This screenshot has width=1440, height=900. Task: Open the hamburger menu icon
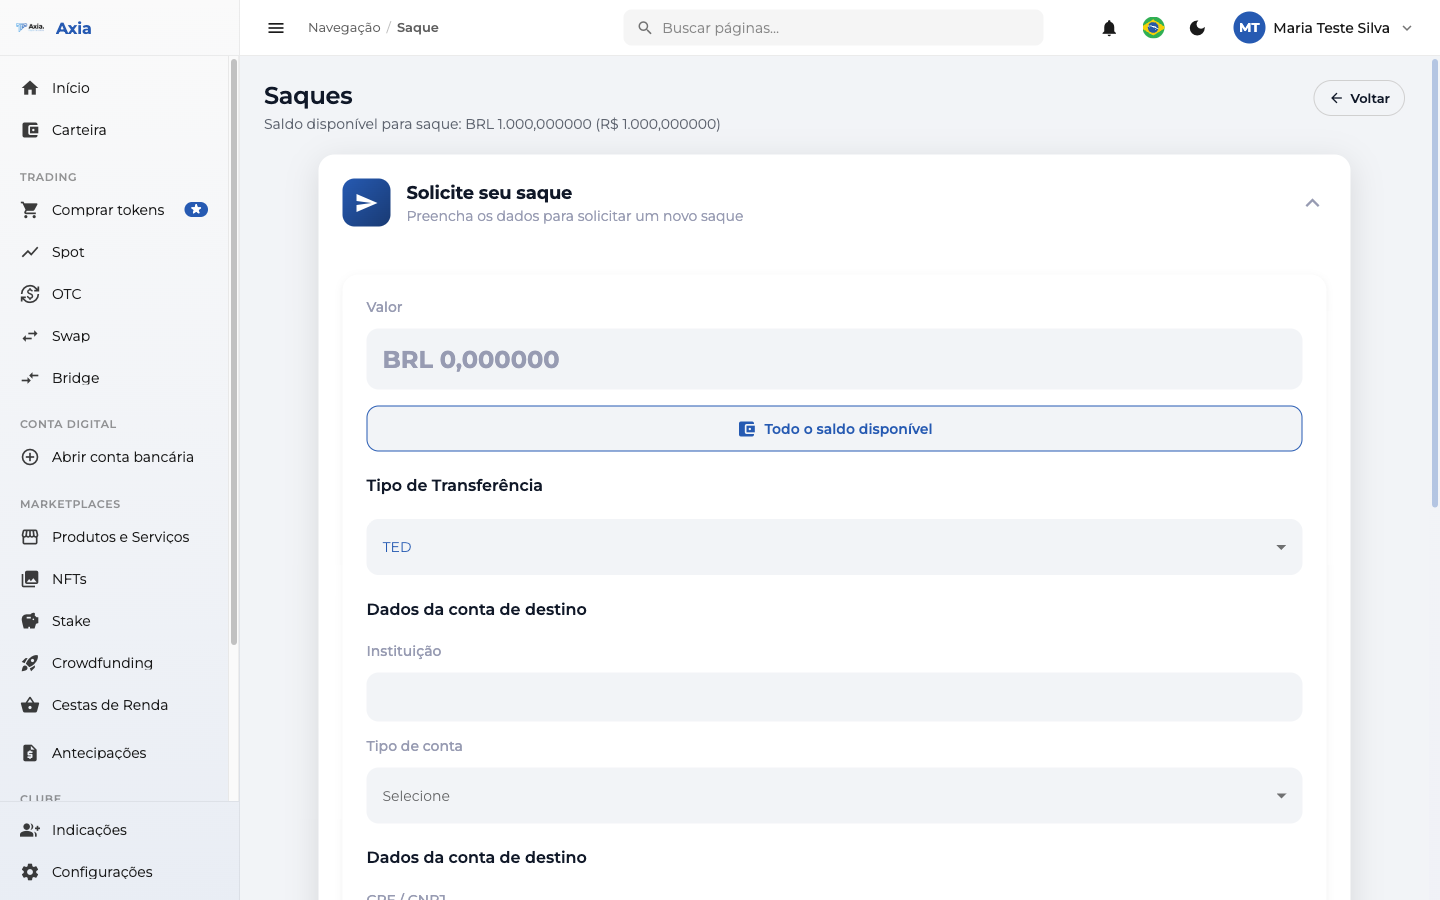coord(276,28)
